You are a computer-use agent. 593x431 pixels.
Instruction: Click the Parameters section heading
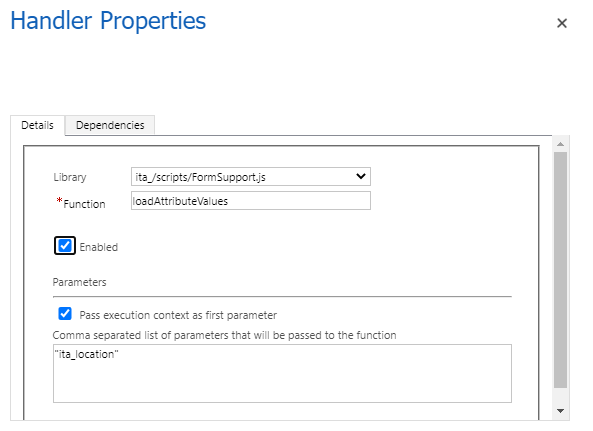pyautogui.click(x=79, y=282)
